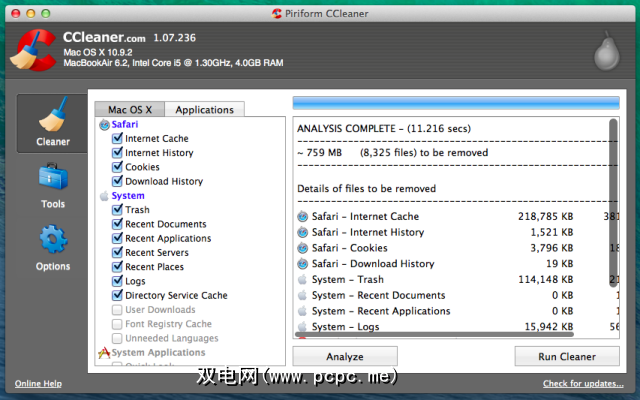Click Apple icon on Recent Documents result
The height and width of the screenshot is (400, 640).
[x=302, y=295]
